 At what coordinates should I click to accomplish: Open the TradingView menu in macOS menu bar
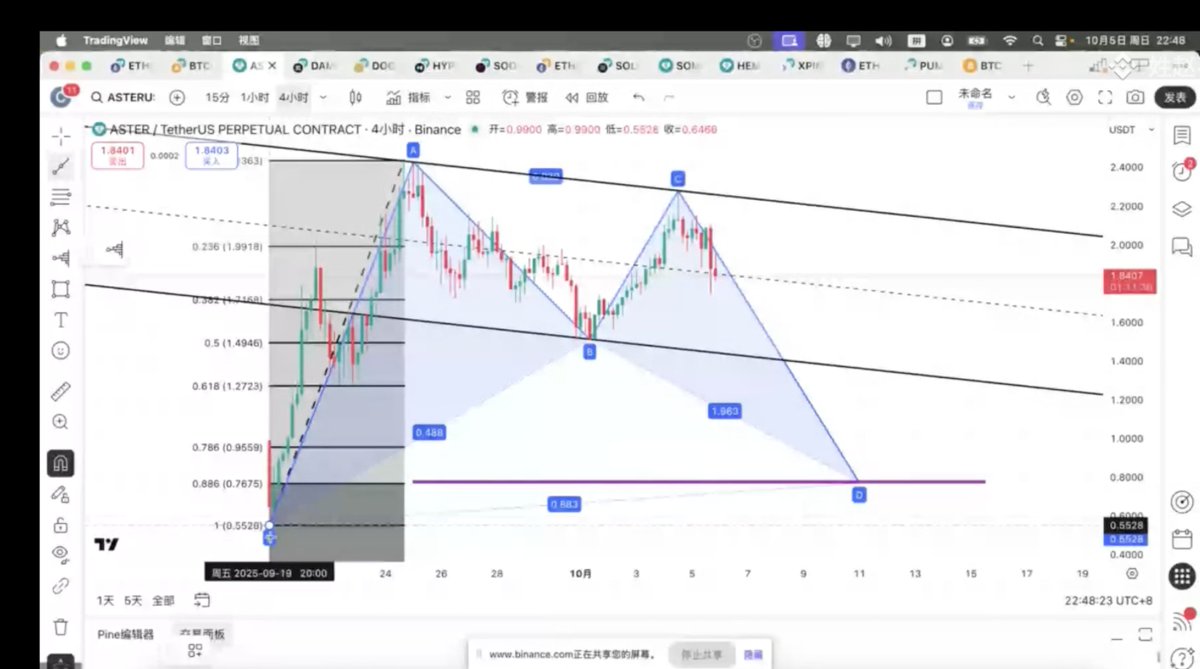(115, 40)
